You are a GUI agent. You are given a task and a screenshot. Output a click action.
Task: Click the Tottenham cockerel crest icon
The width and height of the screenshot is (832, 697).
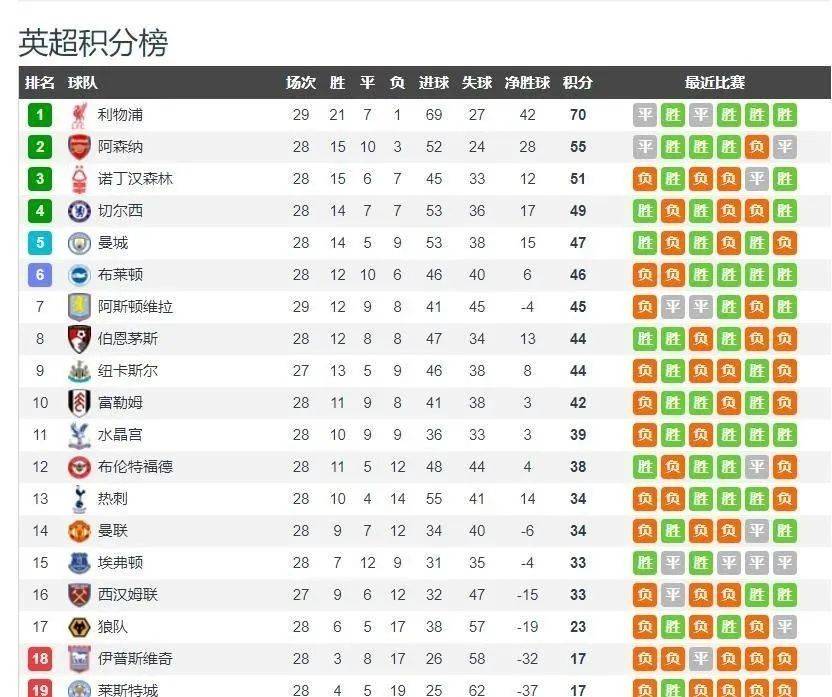click(79, 499)
